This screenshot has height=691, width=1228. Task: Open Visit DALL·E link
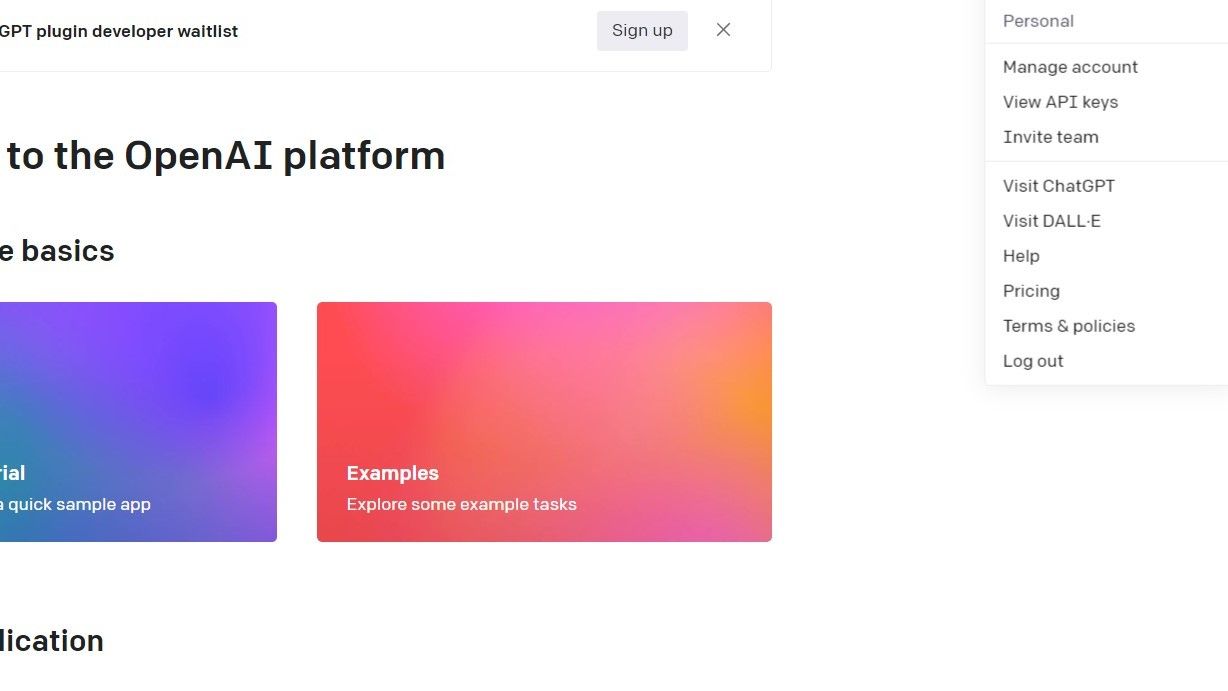(x=1052, y=220)
